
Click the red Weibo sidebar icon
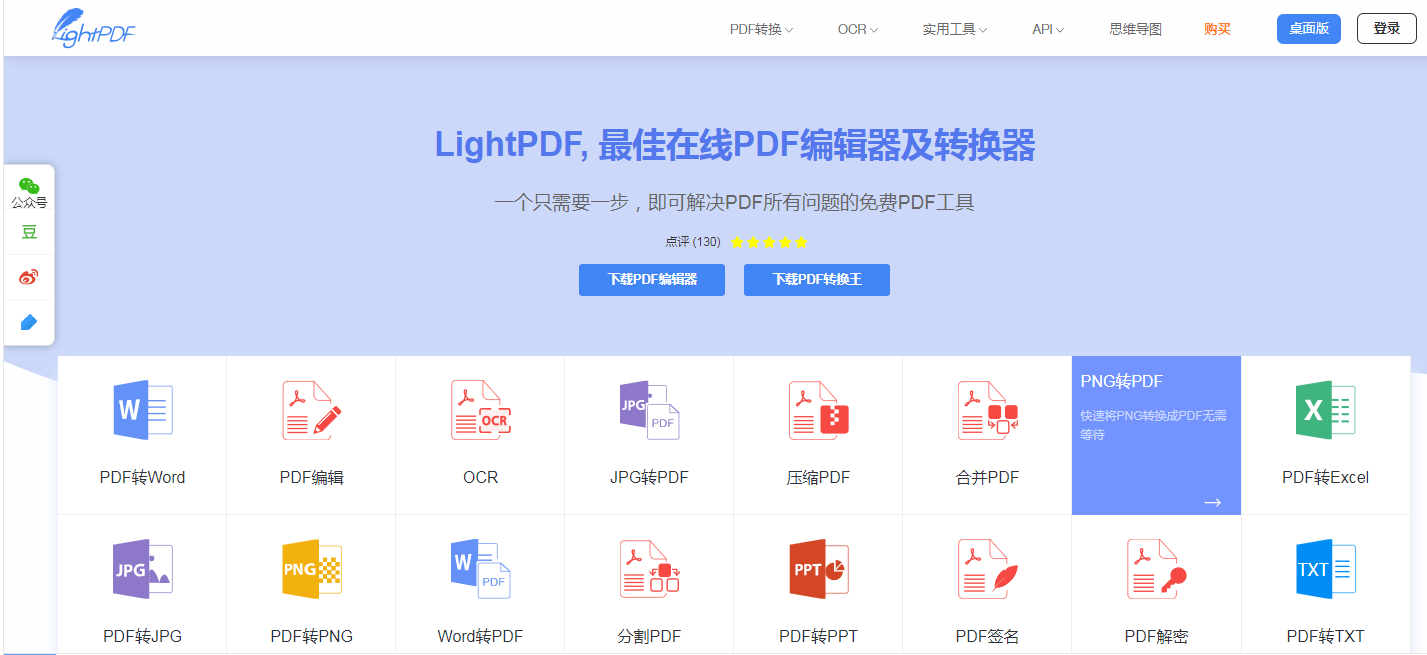pyautogui.click(x=29, y=277)
